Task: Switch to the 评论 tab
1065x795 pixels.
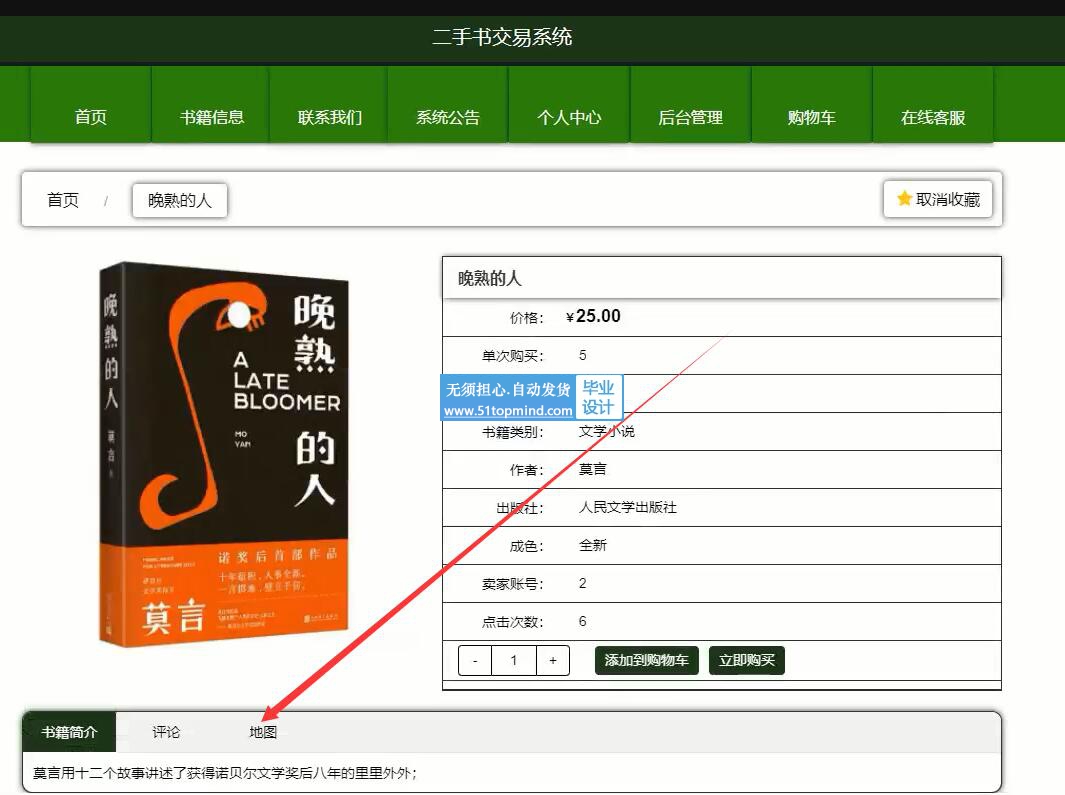Action: pos(166,732)
